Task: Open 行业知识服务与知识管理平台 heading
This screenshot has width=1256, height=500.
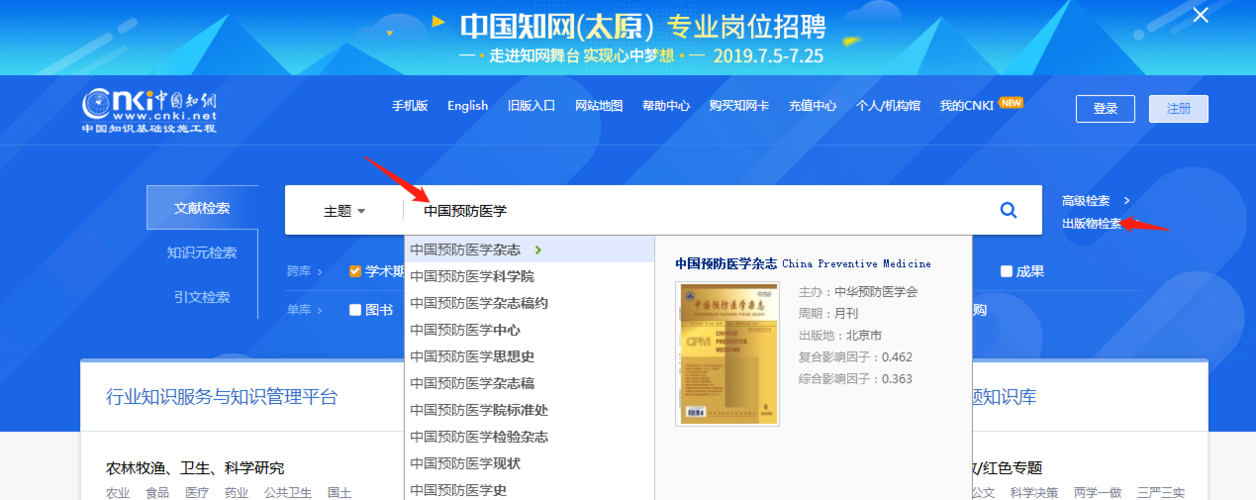Action: pyautogui.click(x=222, y=397)
